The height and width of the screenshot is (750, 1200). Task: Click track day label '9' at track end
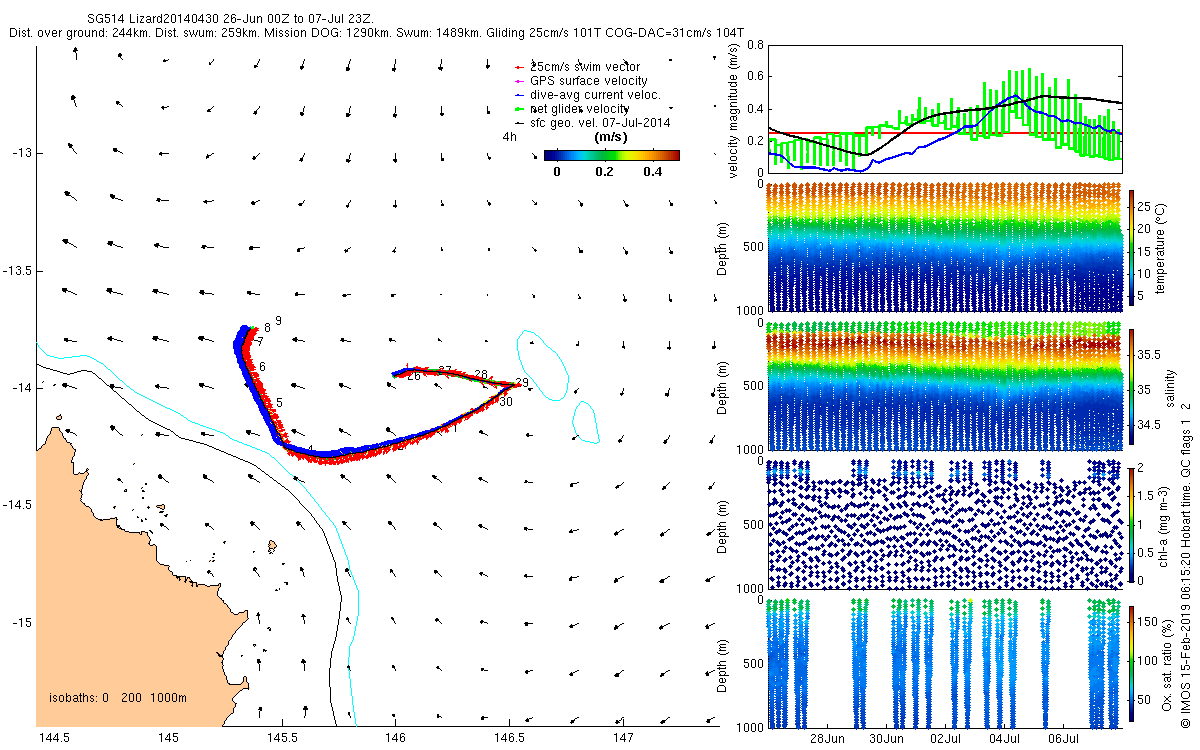(278, 320)
